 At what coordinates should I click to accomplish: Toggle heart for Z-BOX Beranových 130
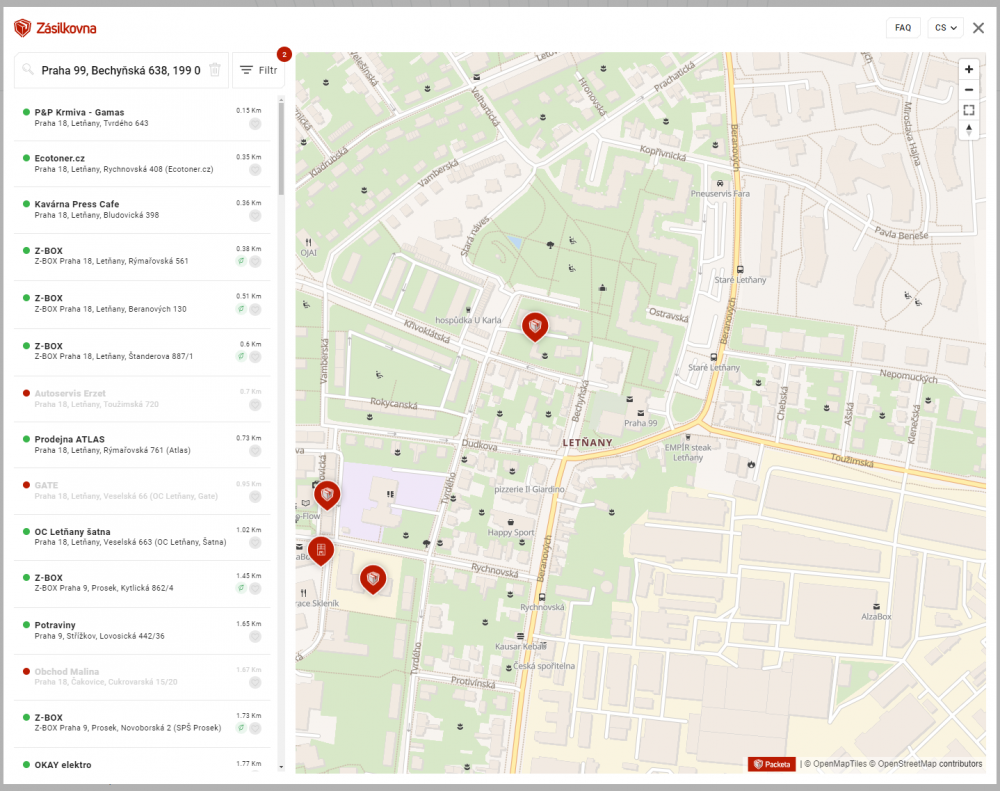click(255, 309)
